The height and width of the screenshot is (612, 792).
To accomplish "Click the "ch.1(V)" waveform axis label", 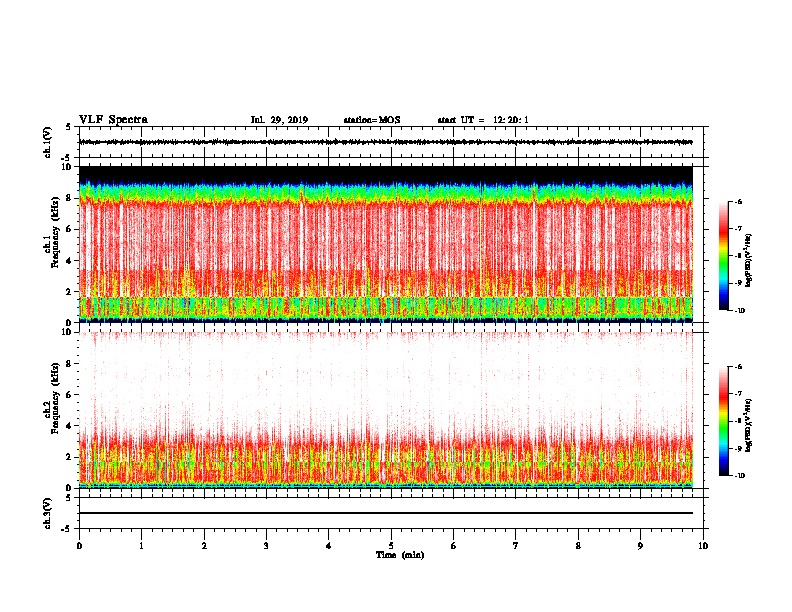I will pos(47,142).
